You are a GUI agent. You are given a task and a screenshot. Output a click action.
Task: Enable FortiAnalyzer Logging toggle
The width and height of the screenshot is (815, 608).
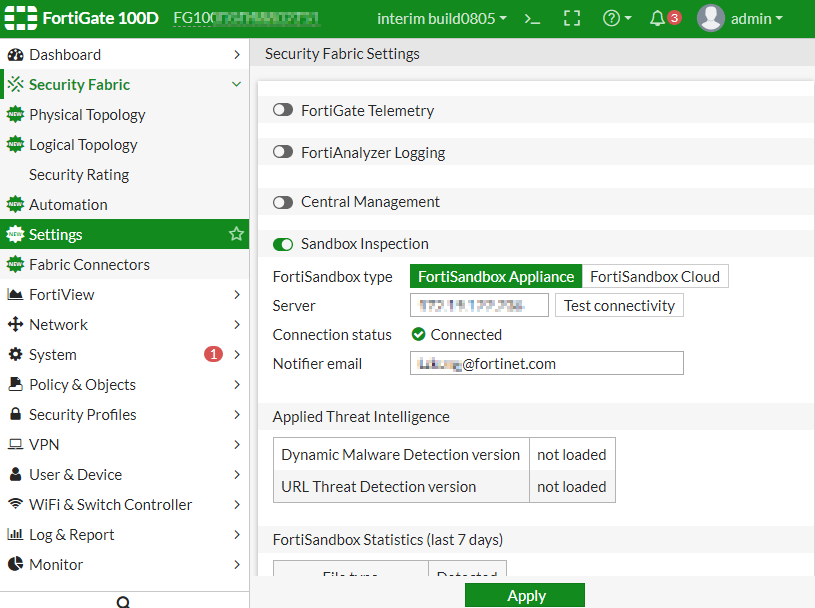[x=283, y=152]
